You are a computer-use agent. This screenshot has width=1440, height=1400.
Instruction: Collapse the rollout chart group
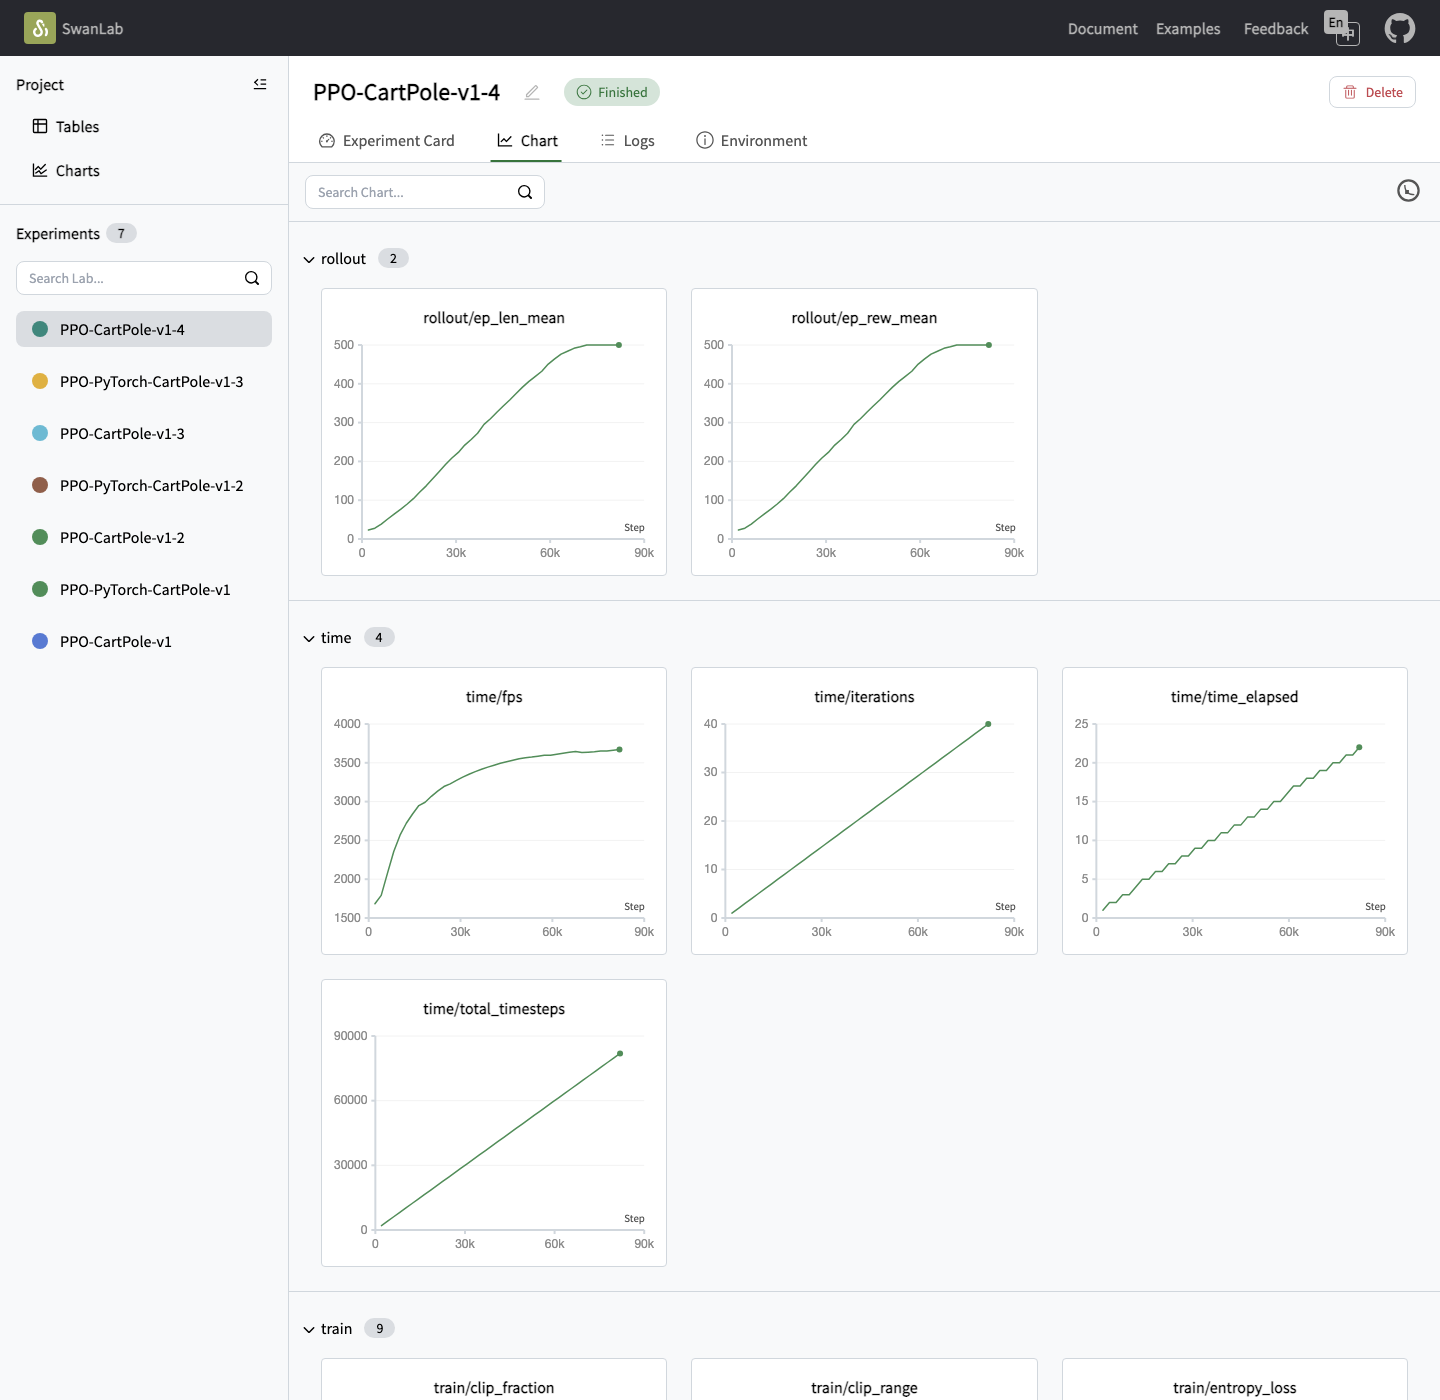pos(309,259)
